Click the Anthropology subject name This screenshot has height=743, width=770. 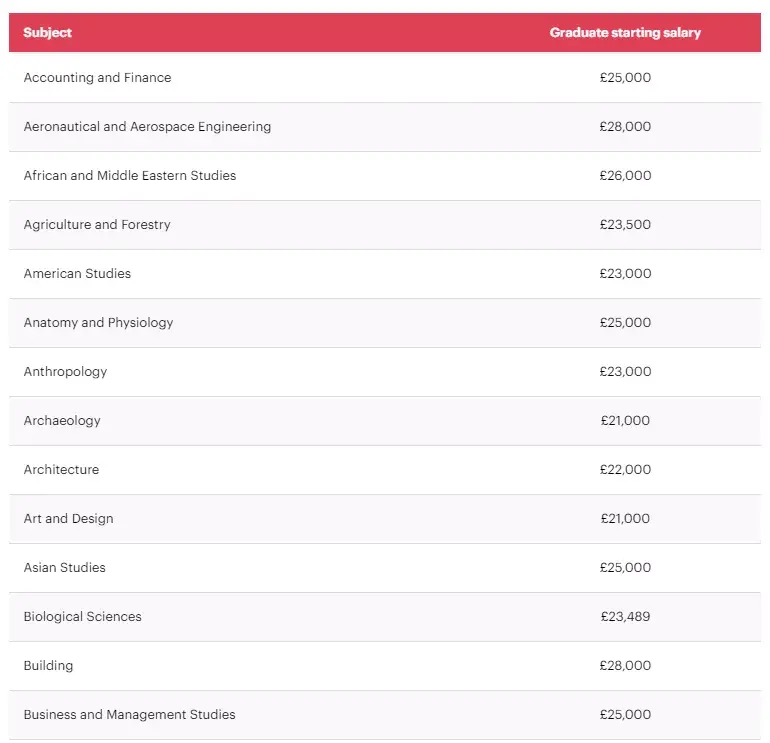(65, 372)
